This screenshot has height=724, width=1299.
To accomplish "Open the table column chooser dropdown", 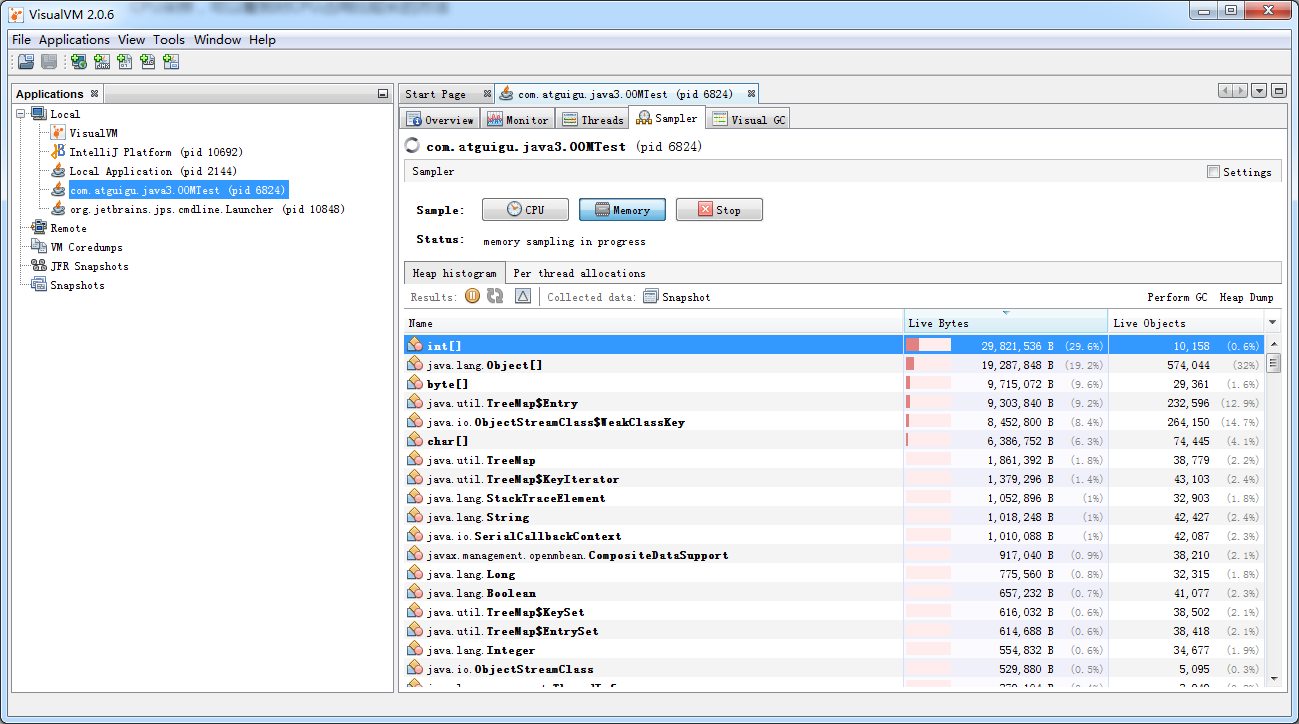I will click(x=1273, y=323).
